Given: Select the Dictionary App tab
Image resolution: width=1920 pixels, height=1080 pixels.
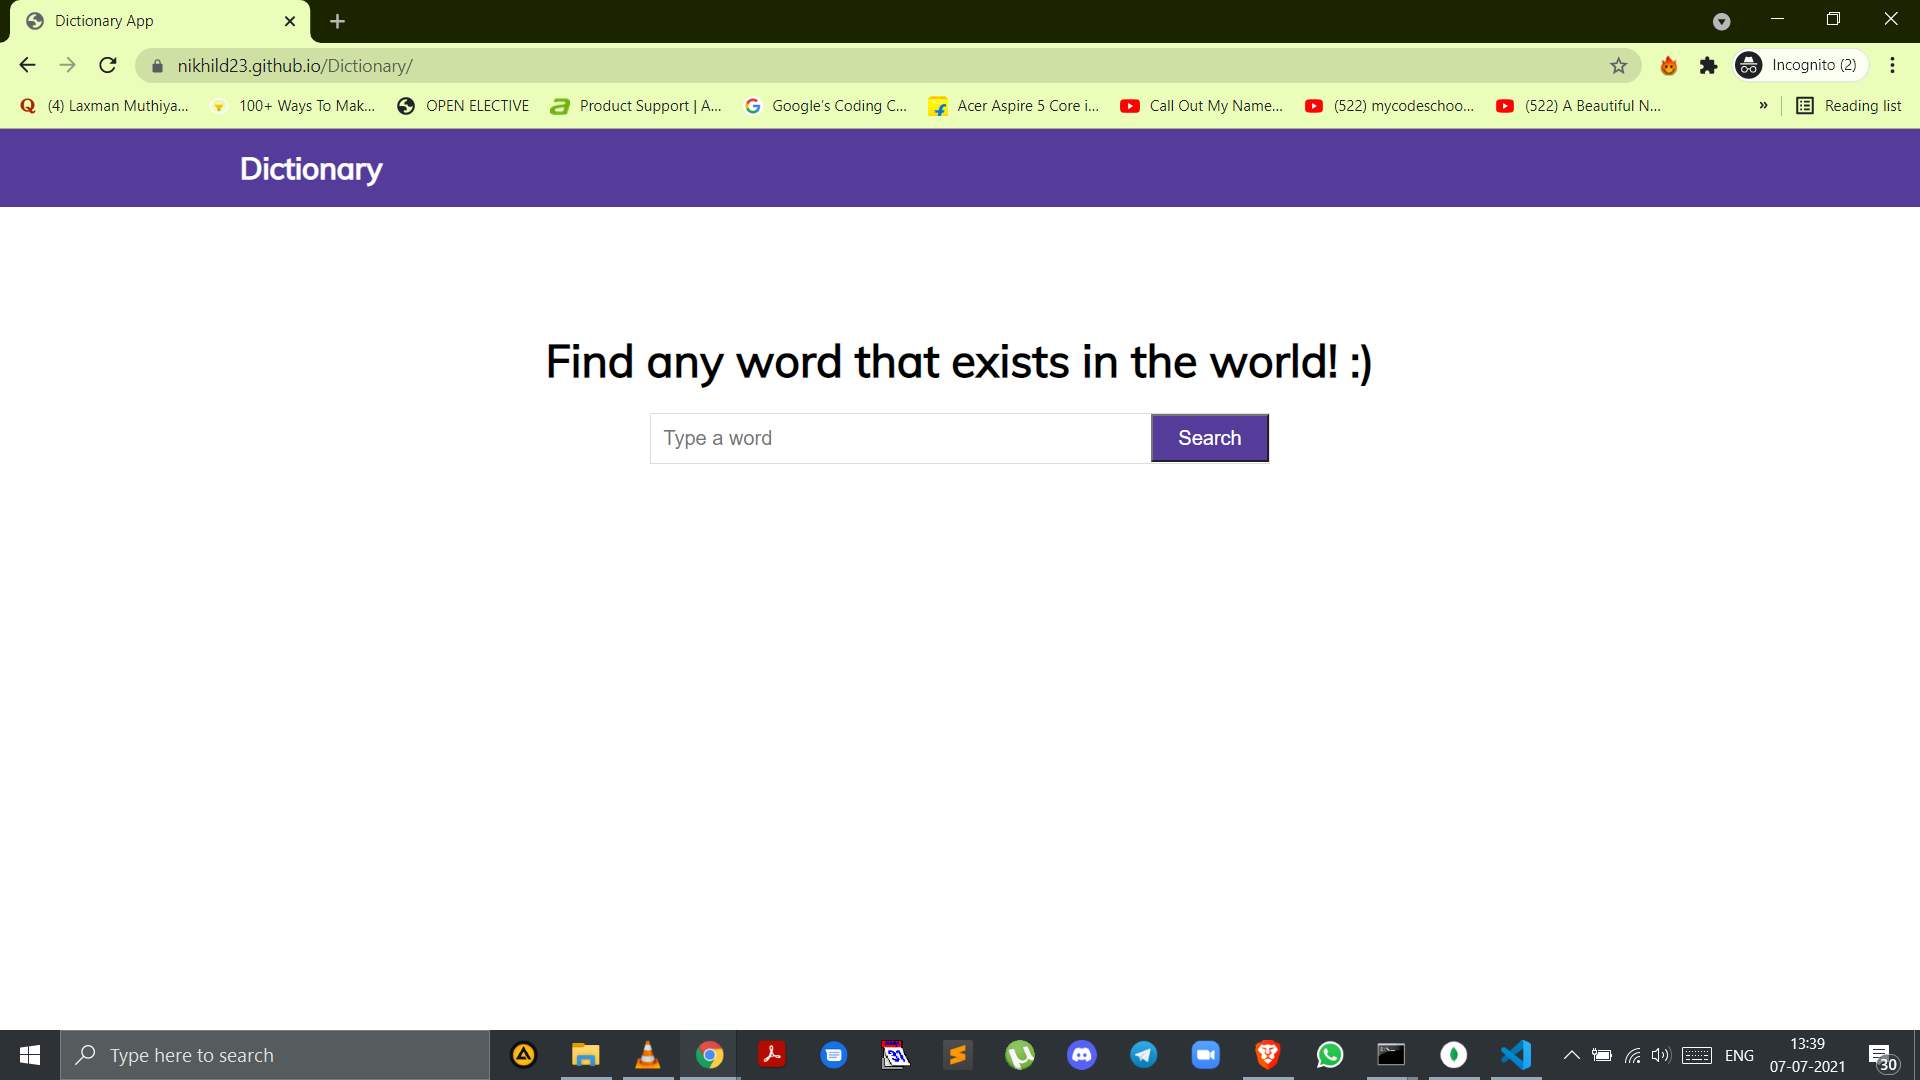Looking at the screenshot, I should pos(160,21).
